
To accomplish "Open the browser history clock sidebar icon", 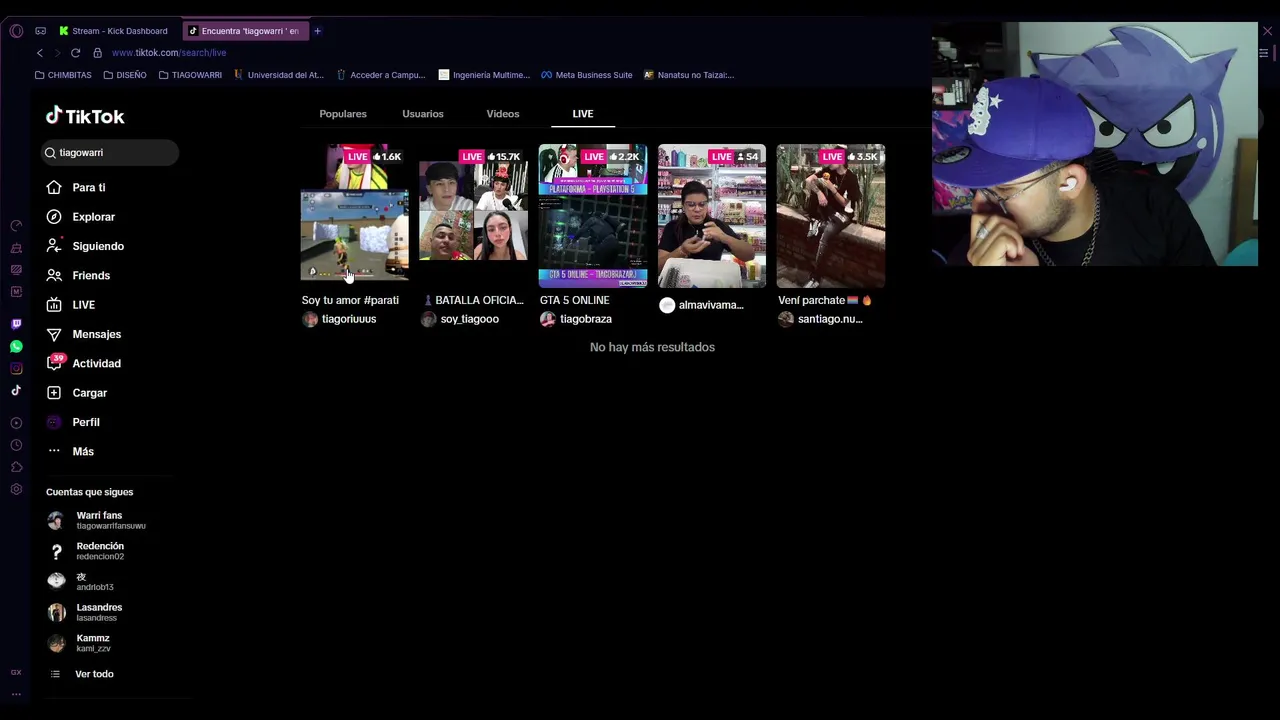I will pyautogui.click(x=16, y=445).
